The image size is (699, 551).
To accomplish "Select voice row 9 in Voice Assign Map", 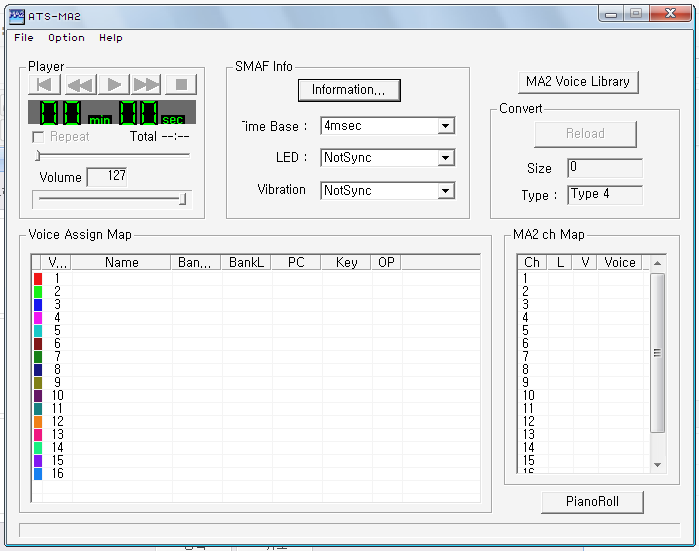I will [x=257, y=382].
